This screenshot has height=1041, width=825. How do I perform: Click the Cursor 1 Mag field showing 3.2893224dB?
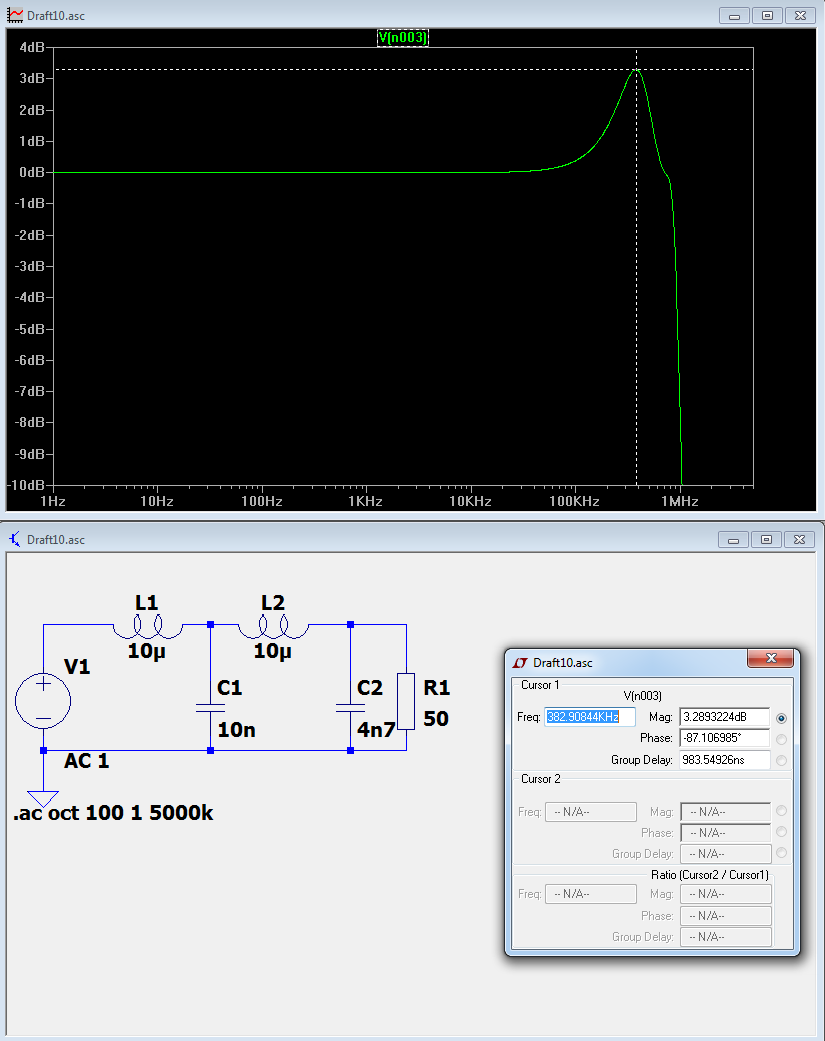pos(725,717)
